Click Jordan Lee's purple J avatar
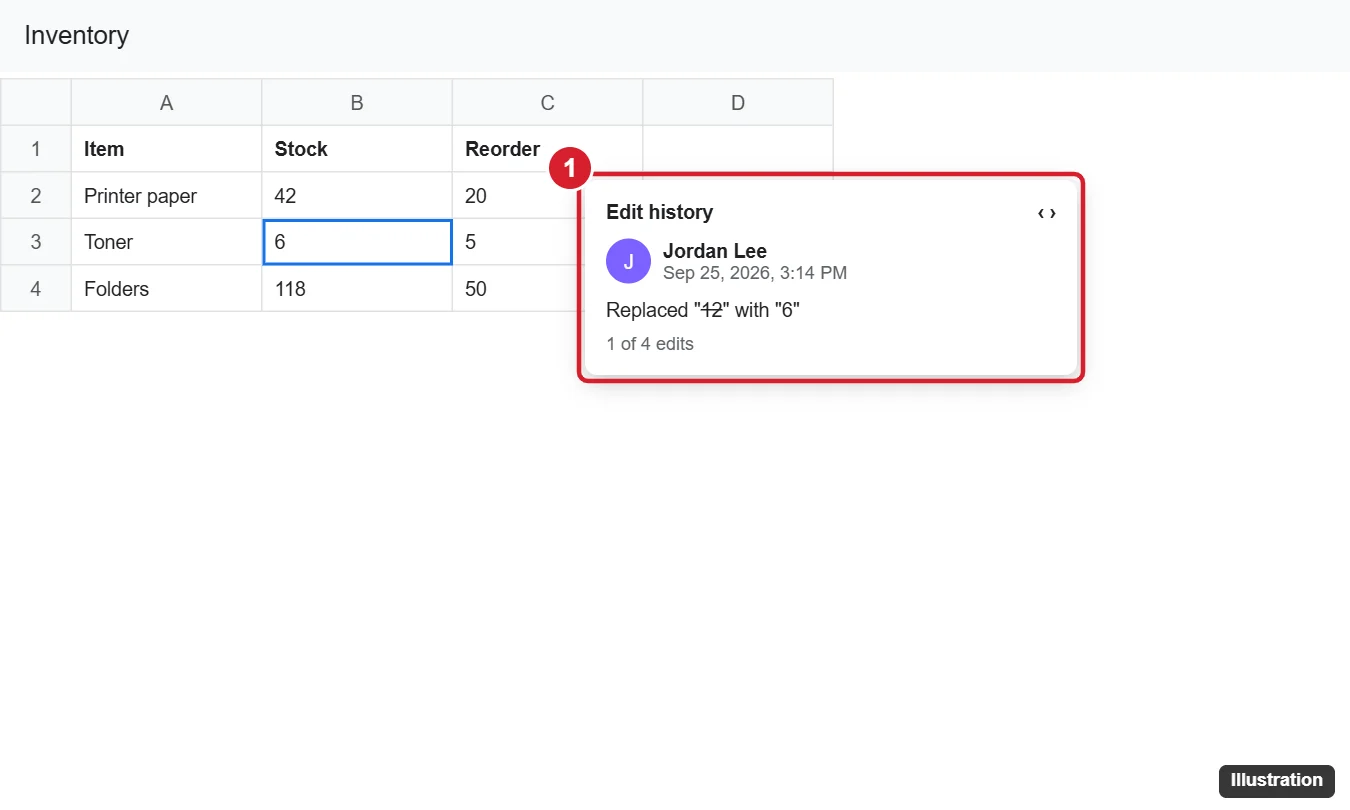Image resolution: width=1350 pixels, height=810 pixels. point(628,262)
